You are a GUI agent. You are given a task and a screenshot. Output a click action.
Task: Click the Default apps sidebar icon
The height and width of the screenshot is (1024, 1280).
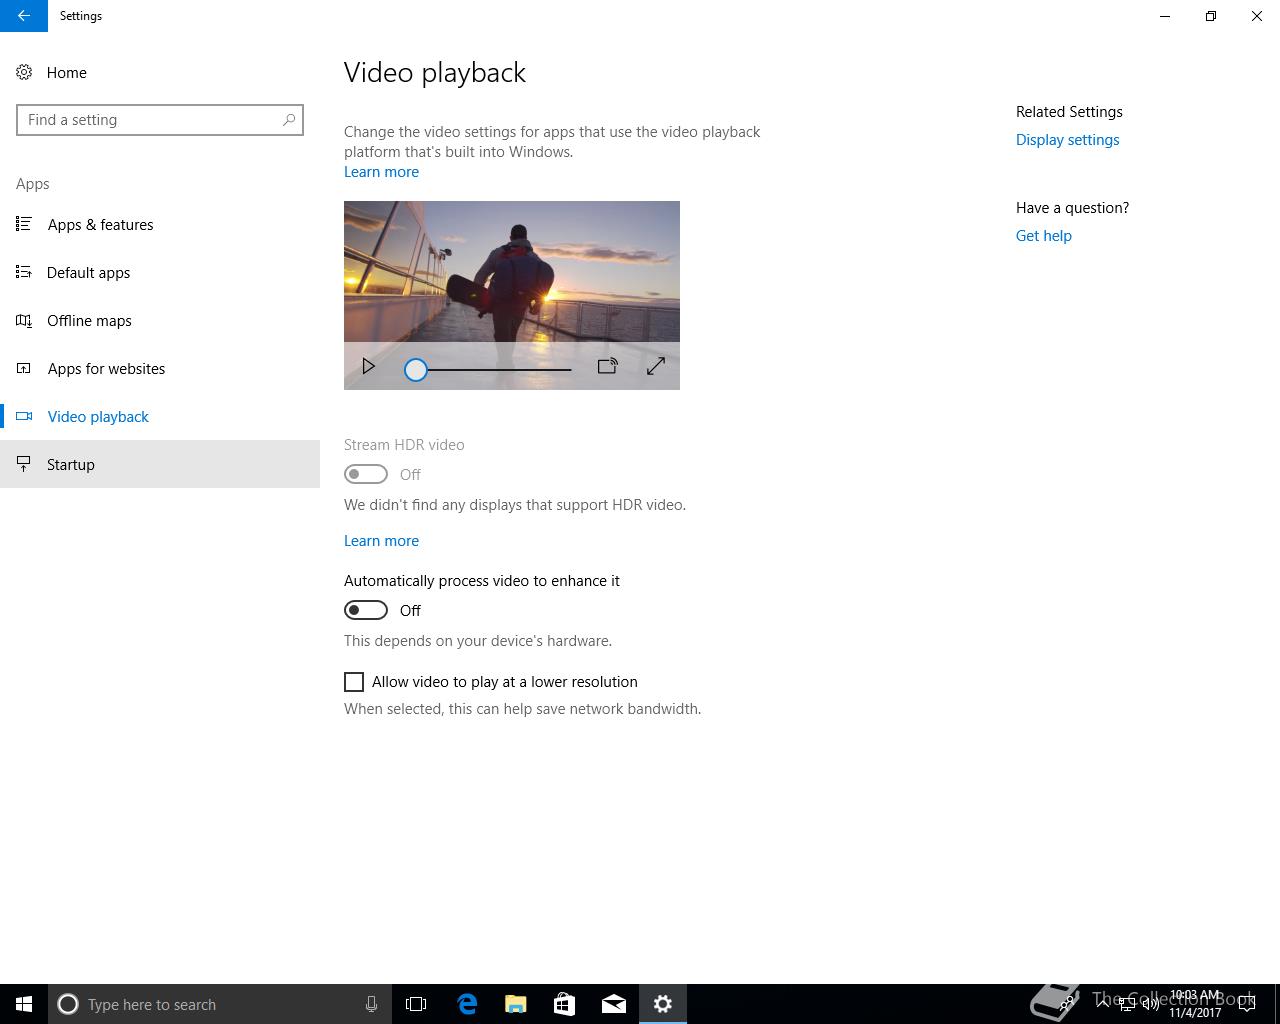click(x=24, y=273)
